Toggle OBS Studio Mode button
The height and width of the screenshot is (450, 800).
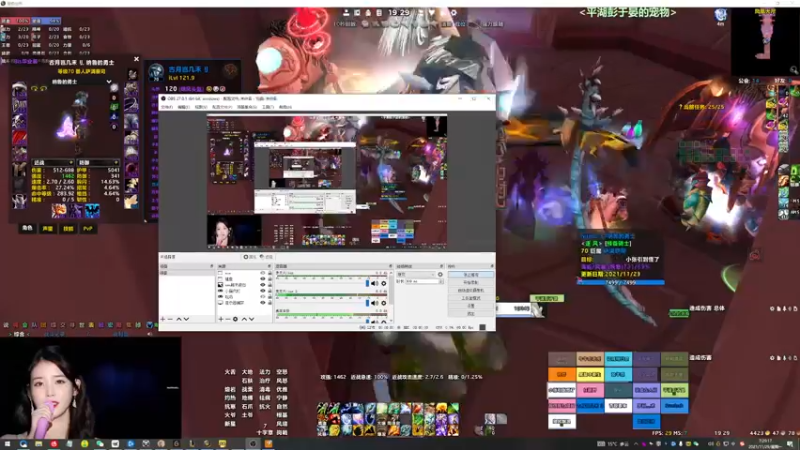click(470, 298)
